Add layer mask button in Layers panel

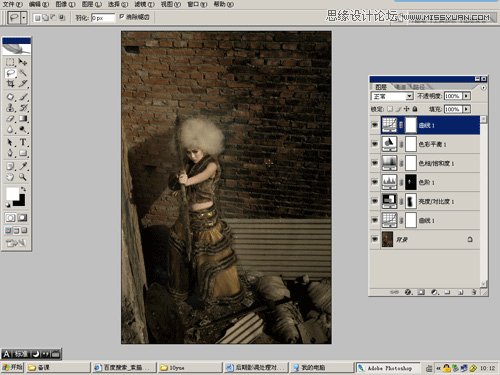click(421, 292)
